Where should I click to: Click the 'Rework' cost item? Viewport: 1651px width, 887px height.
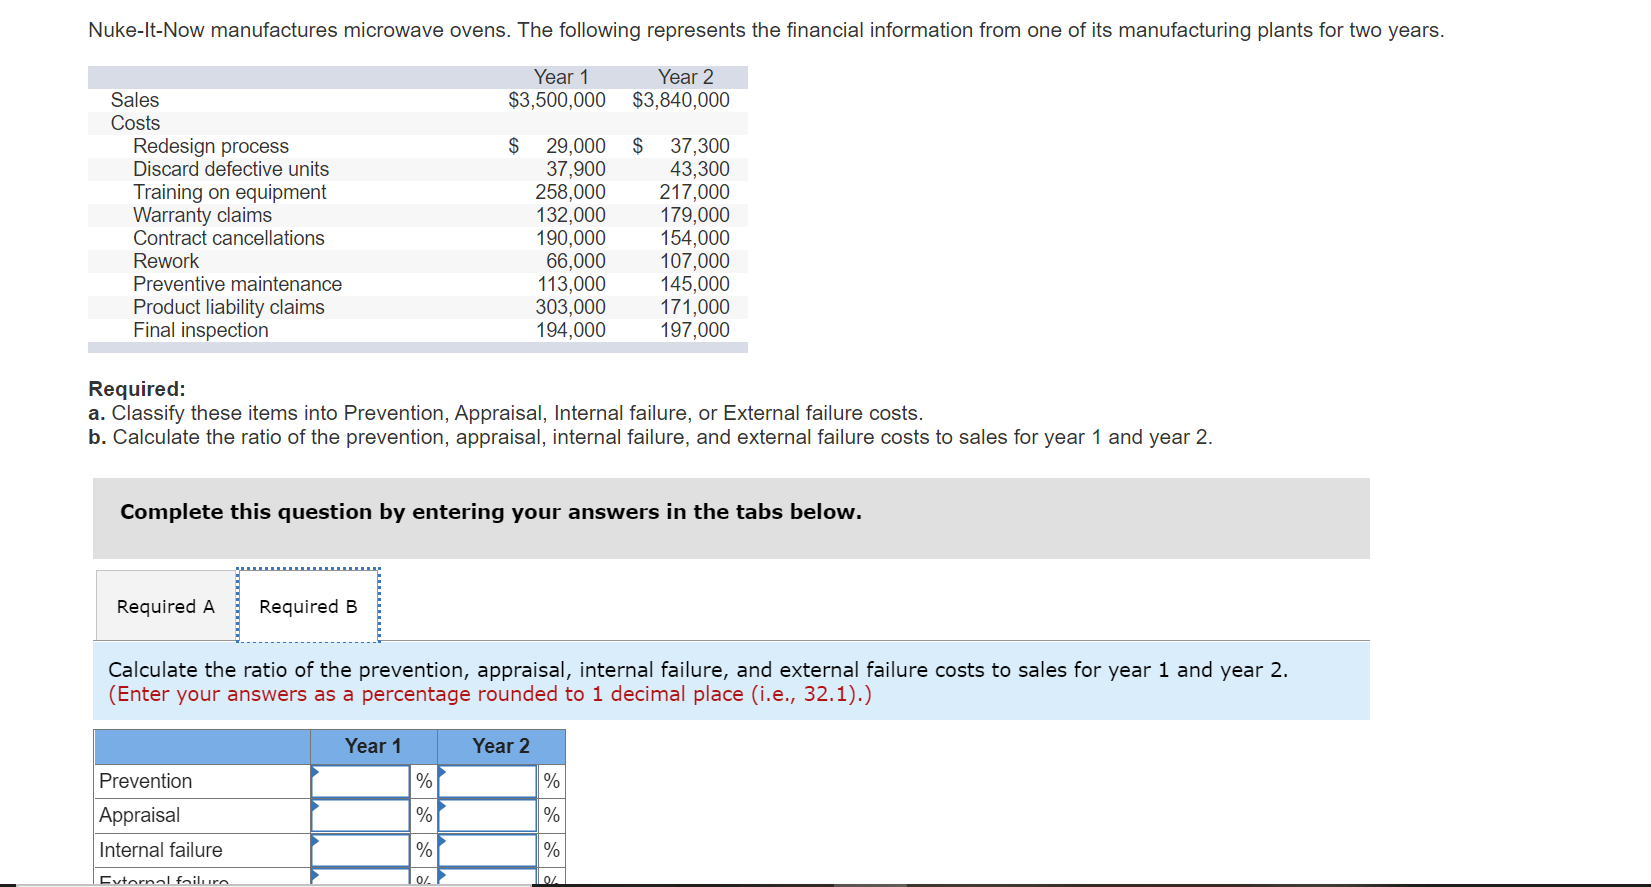click(x=166, y=261)
